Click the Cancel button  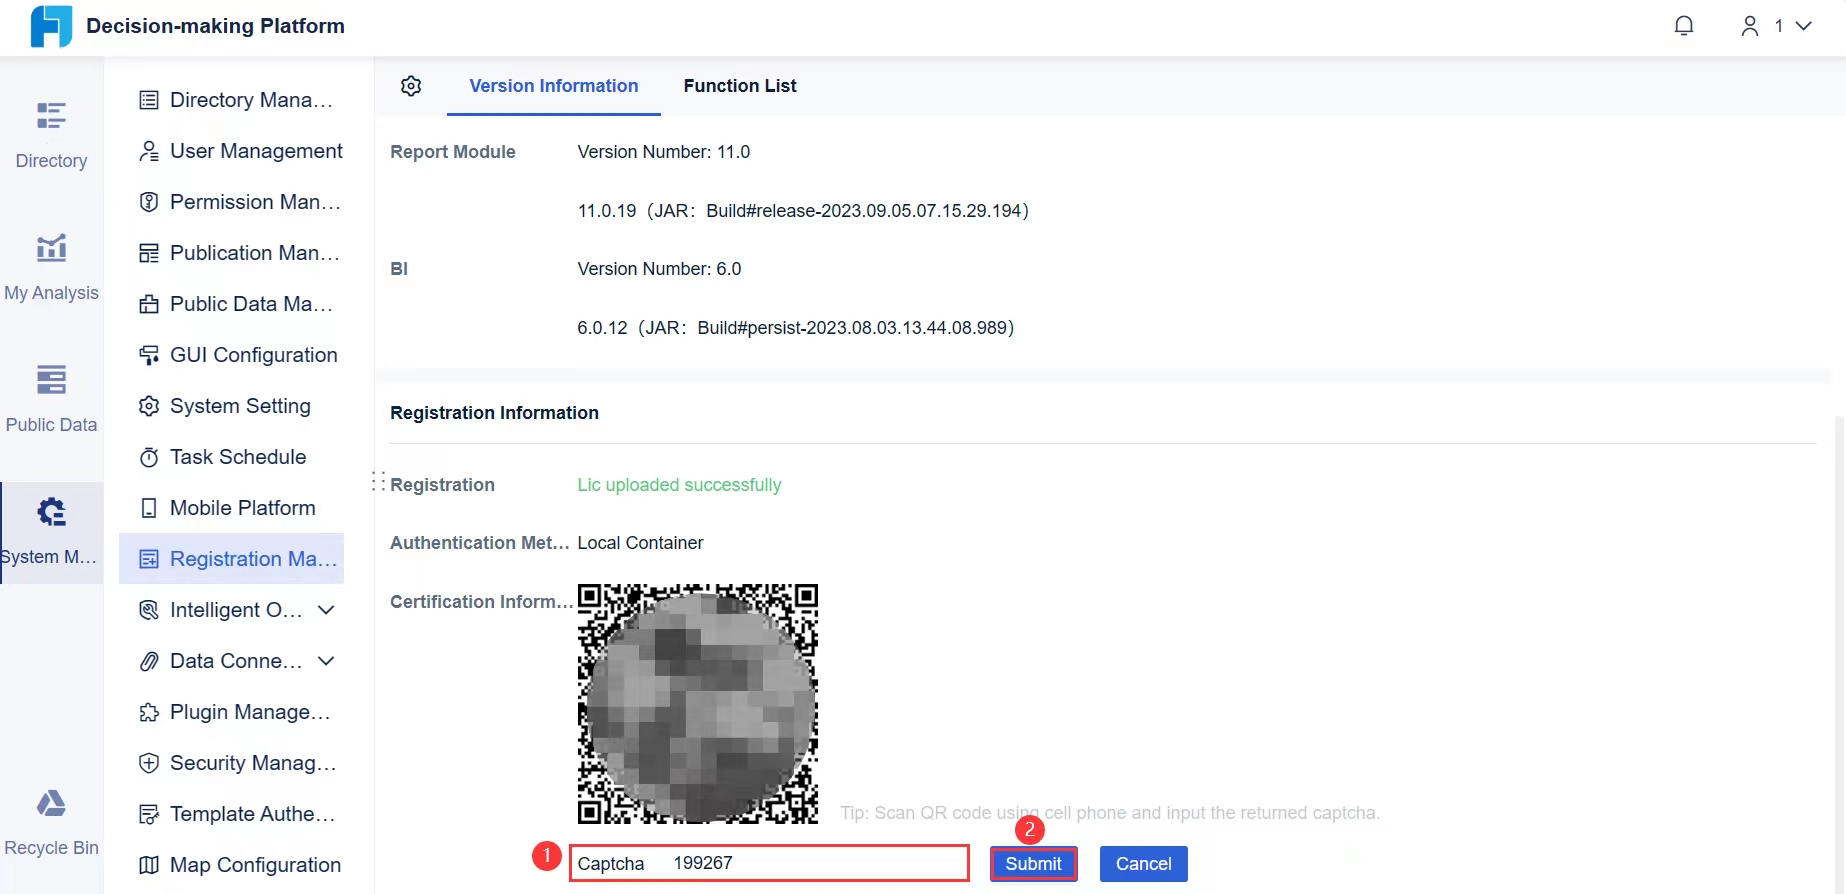[x=1144, y=864]
